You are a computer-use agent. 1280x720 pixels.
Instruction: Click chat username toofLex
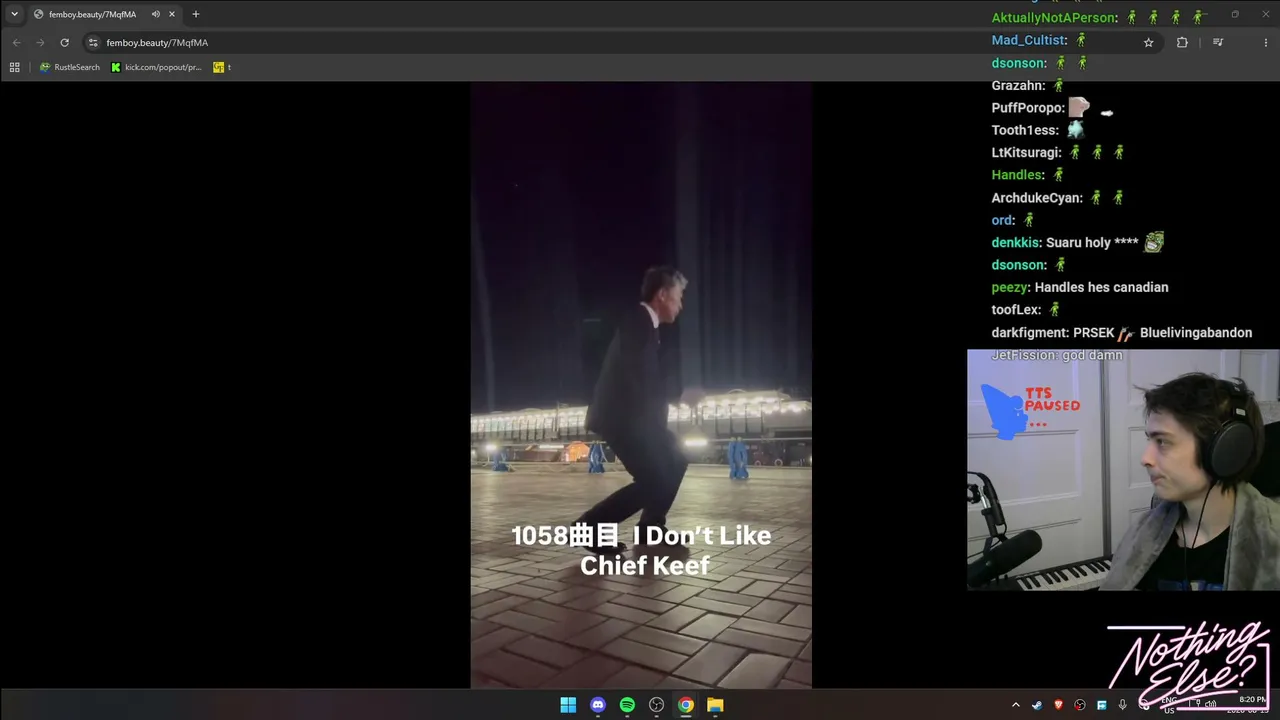(x=1016, y=310)
